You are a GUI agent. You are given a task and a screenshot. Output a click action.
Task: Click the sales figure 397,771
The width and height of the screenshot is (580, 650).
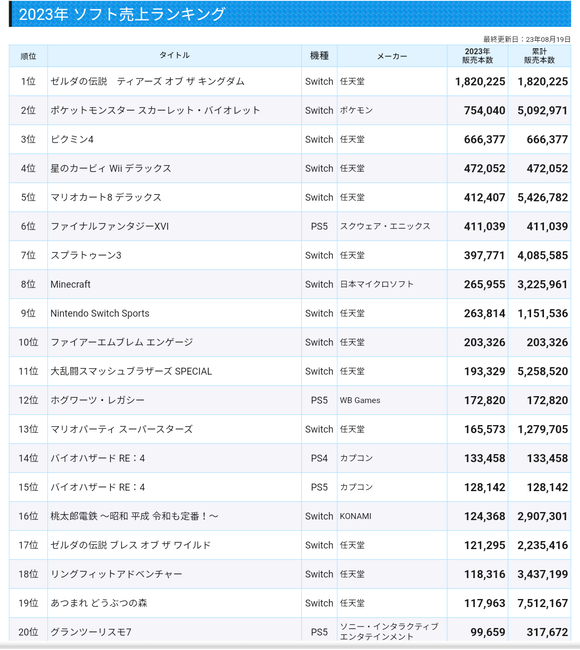pos(484,256)
